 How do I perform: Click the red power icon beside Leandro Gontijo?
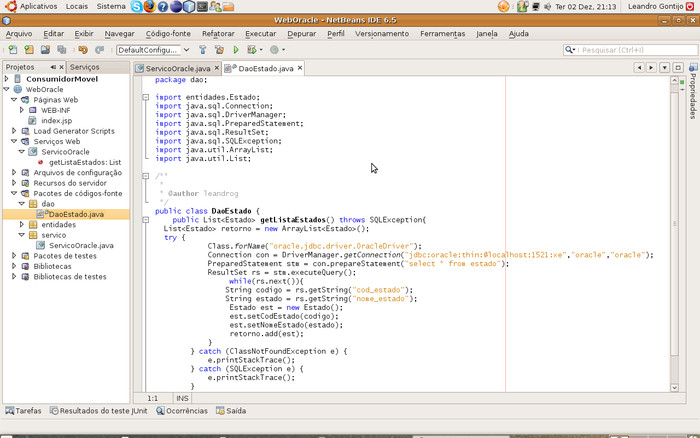click(x=690, y=6)
